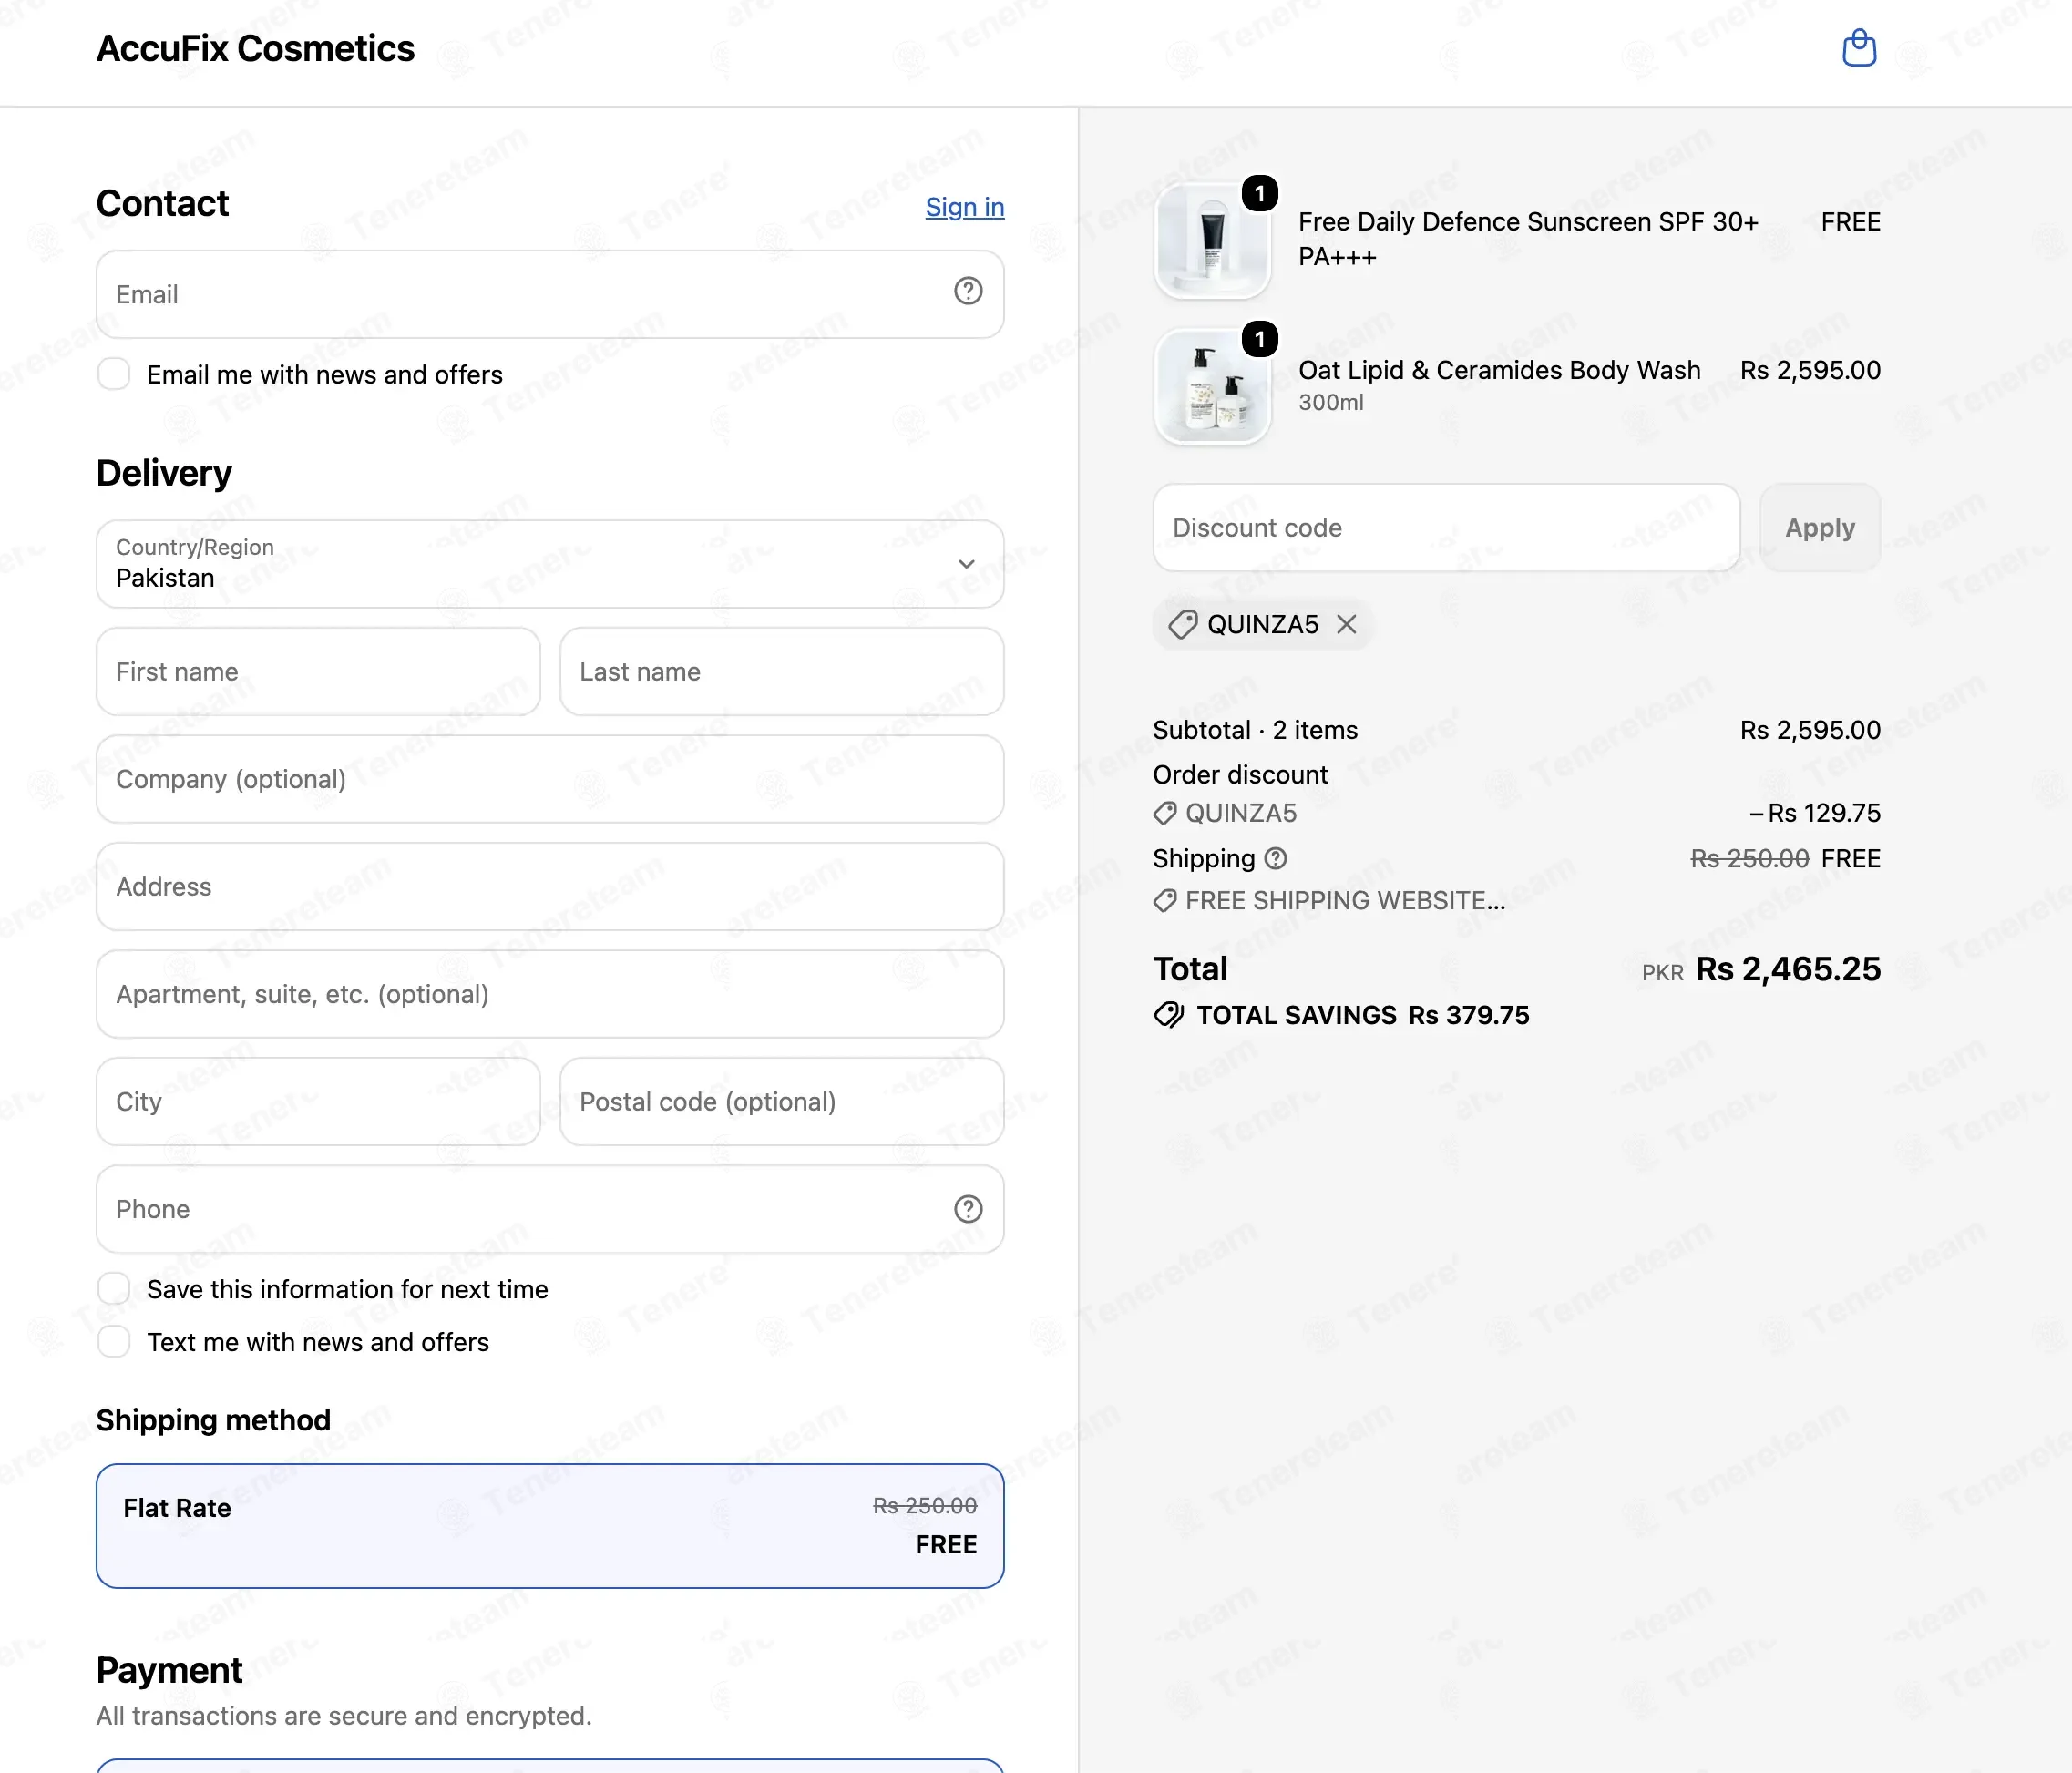Click the FREE SHIPPING WEBSITE tag icon
The width and height of the screenshot is (2072, 1773).
(1164, 901)
